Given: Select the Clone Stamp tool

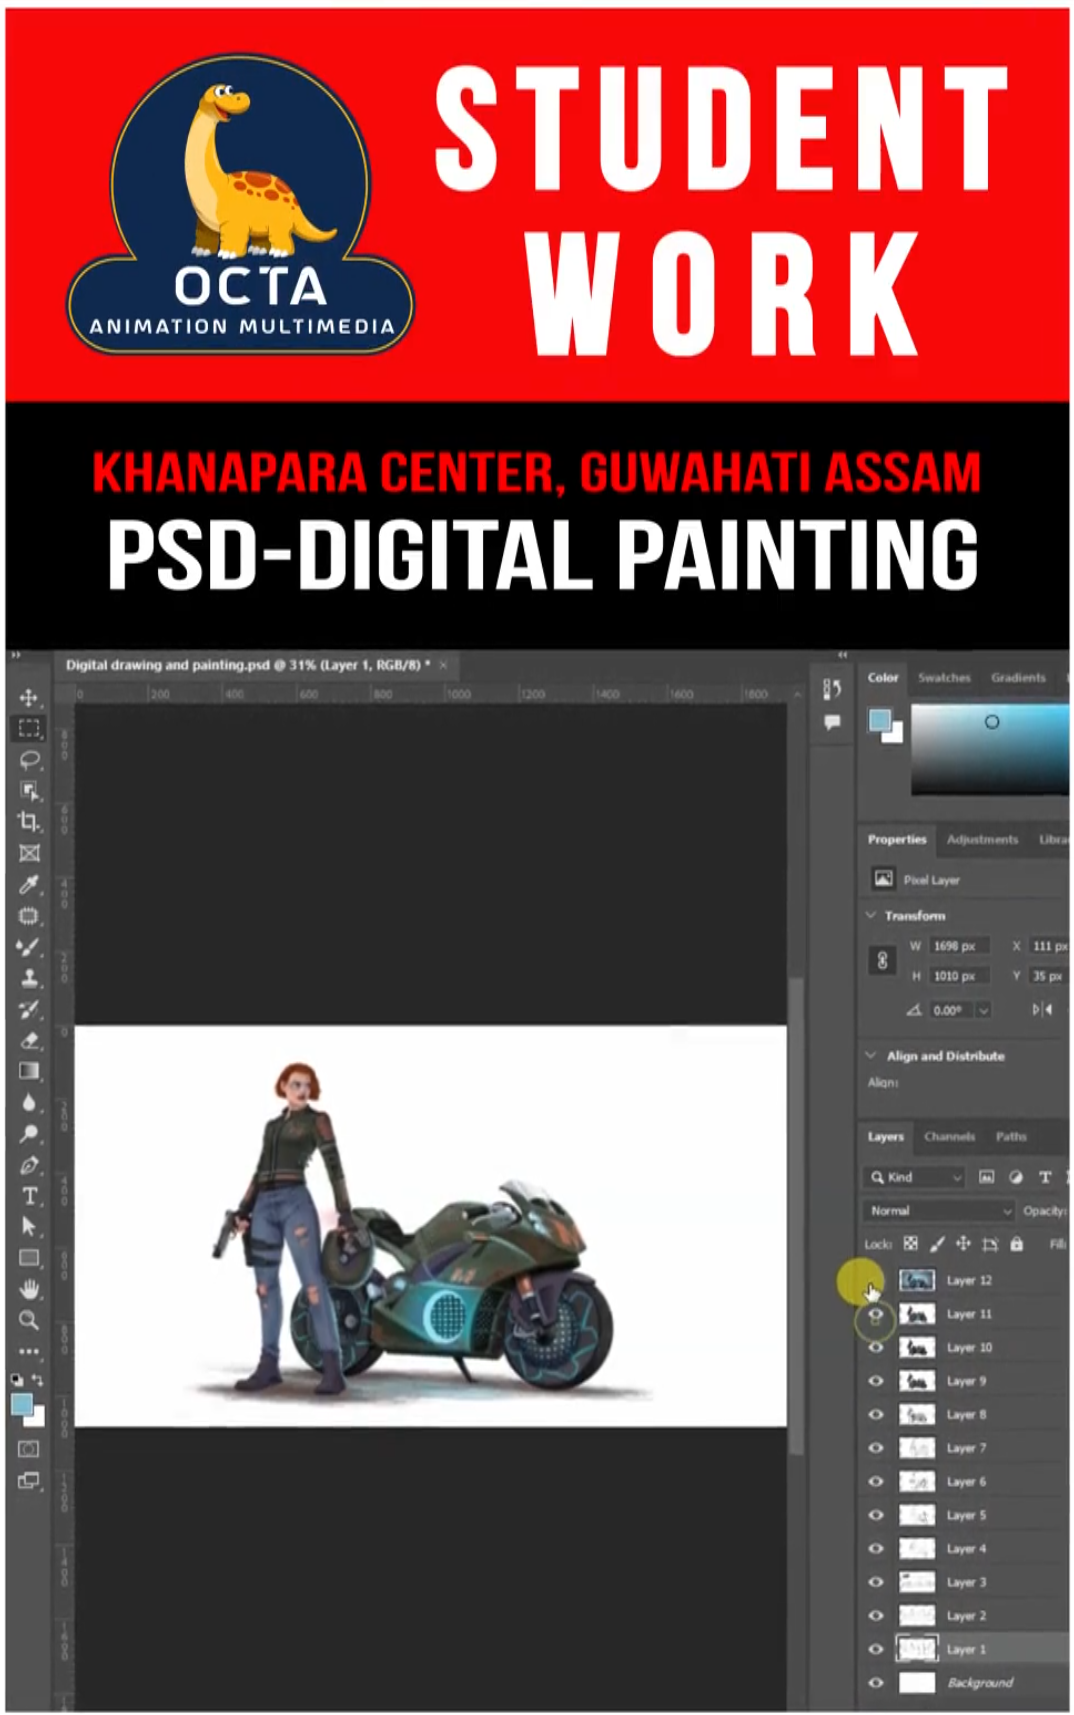Looking at the screenshot, I should (29, 978).
